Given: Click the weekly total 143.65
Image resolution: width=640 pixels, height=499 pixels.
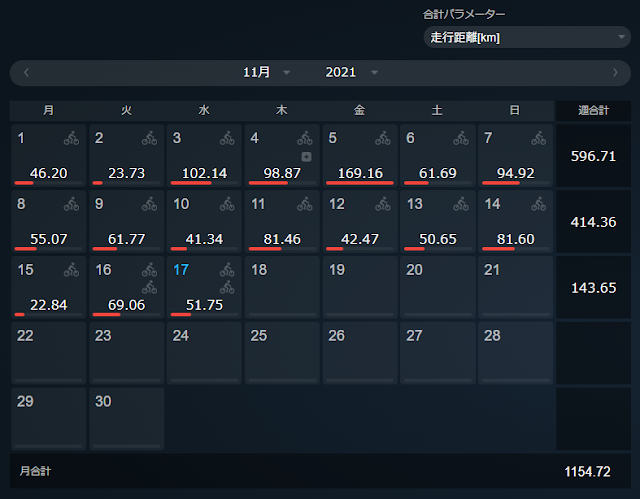Looking at the screenshot, I should click(x=593, y=288).
